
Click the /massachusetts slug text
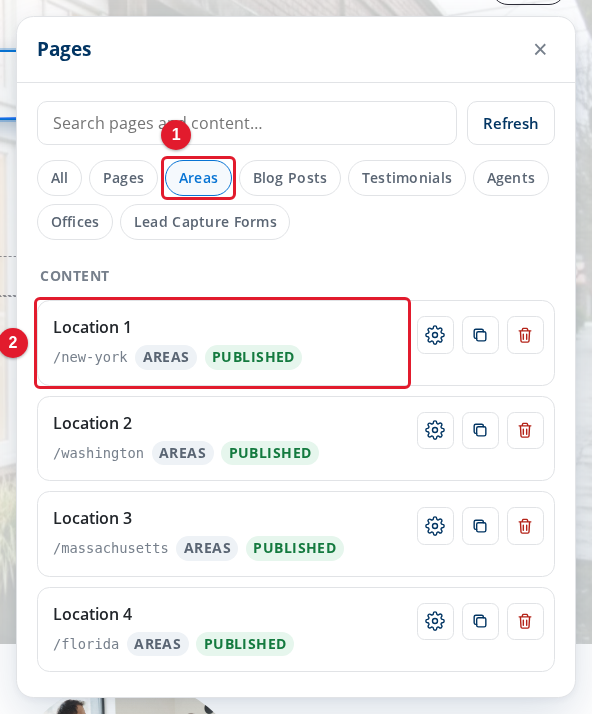111,548
